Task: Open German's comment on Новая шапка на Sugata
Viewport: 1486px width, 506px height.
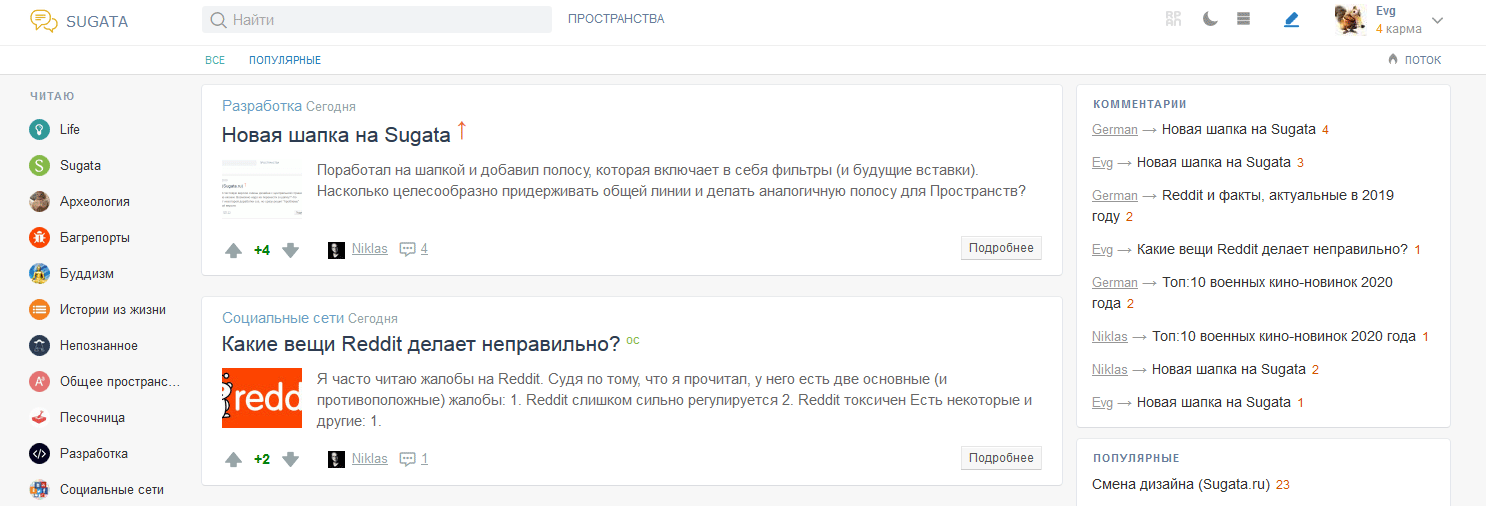Action: click(x=1239, y=129)
